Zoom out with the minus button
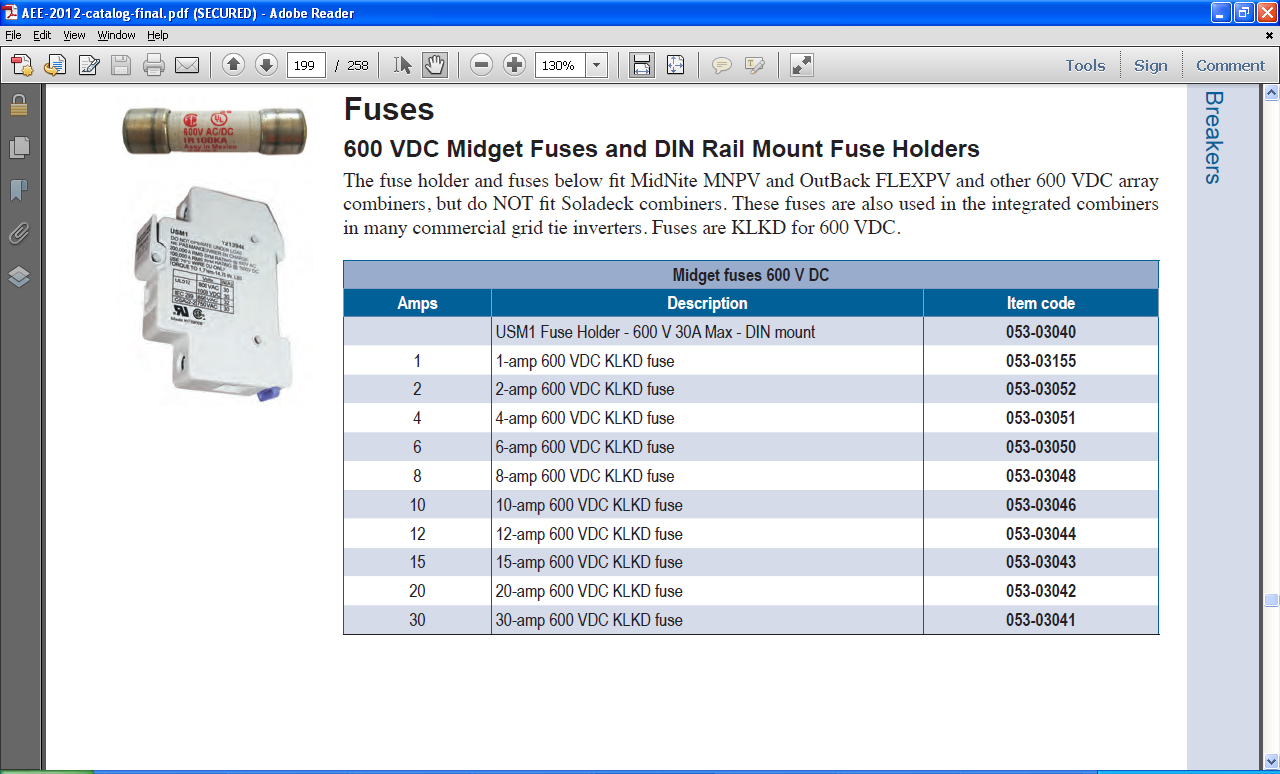This screenshot has width=1280, height=774. 481,65
